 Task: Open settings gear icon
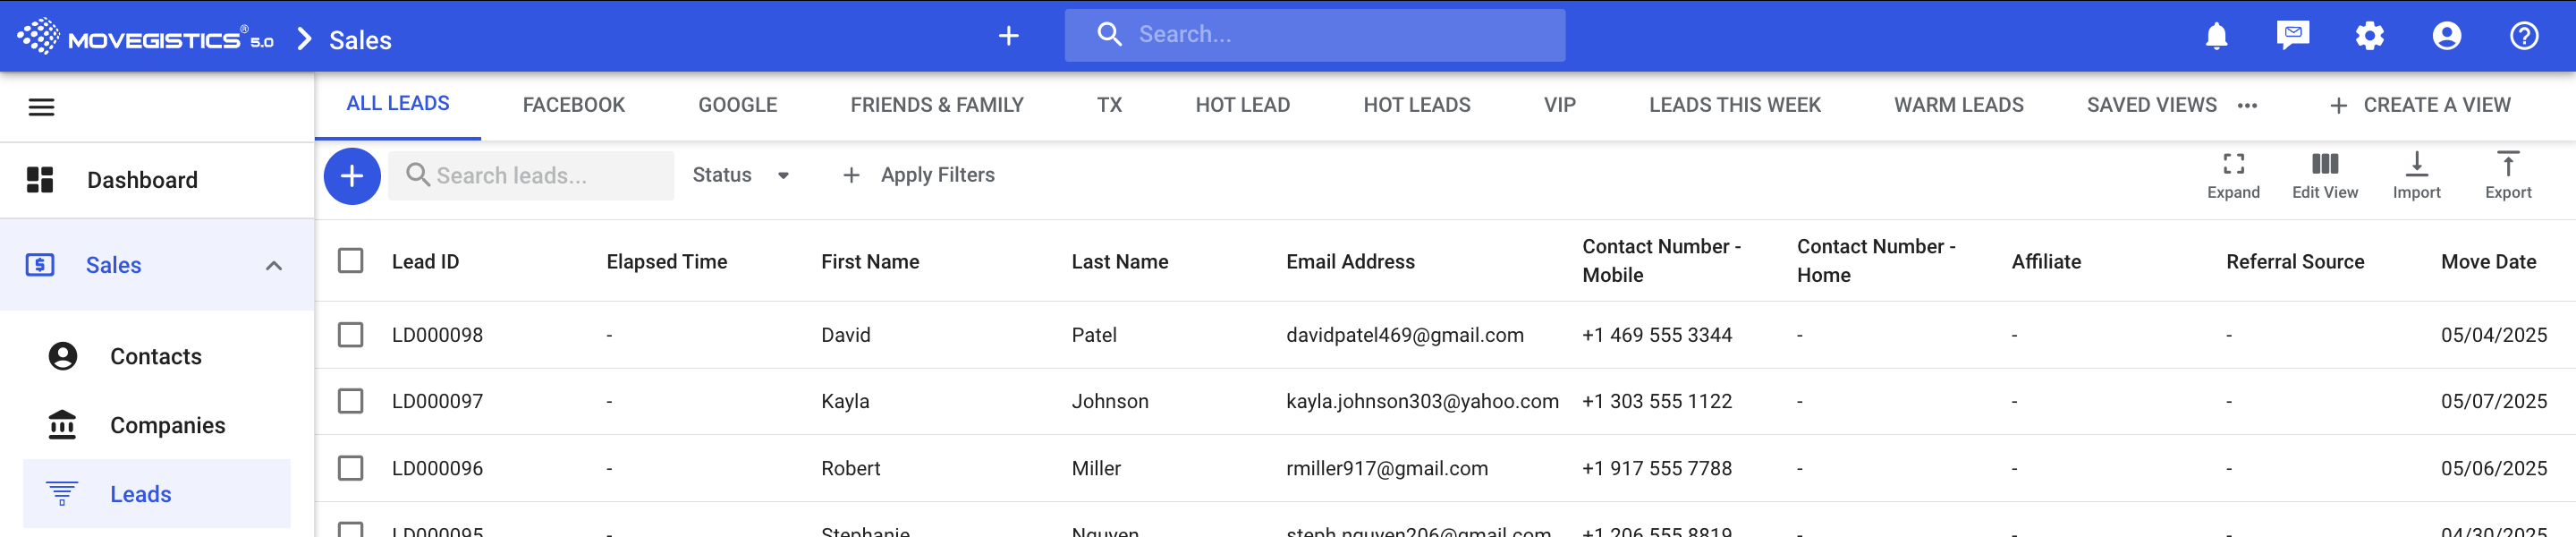pos(2369,36)
